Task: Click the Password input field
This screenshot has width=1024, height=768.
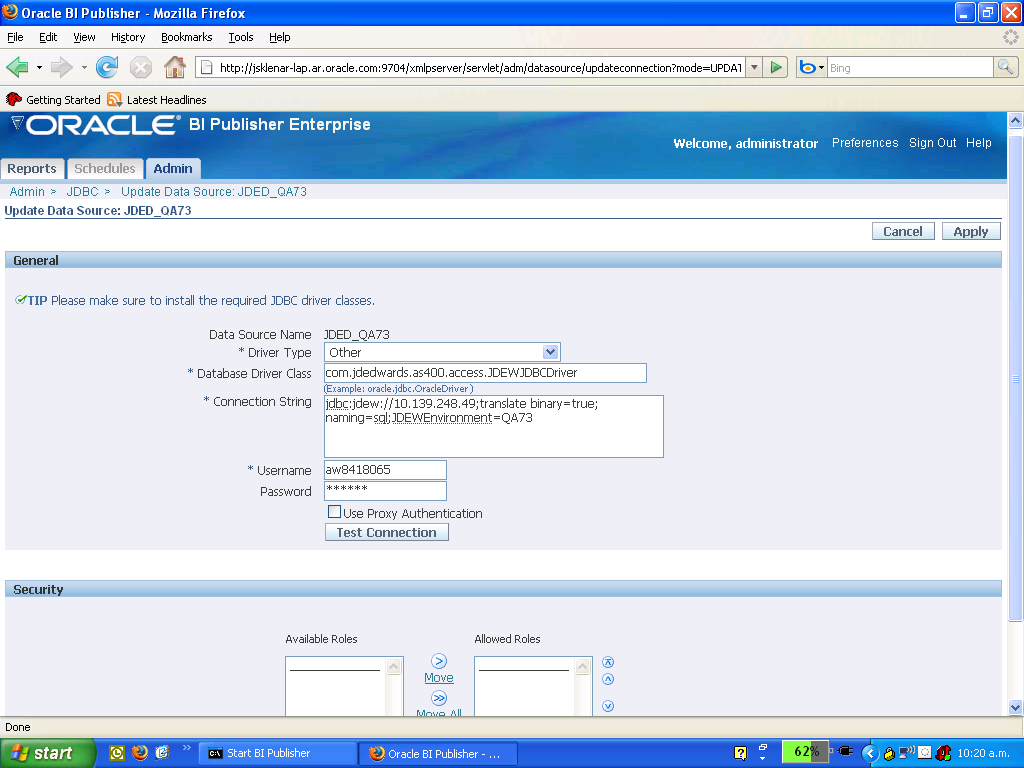Action: 385,490
